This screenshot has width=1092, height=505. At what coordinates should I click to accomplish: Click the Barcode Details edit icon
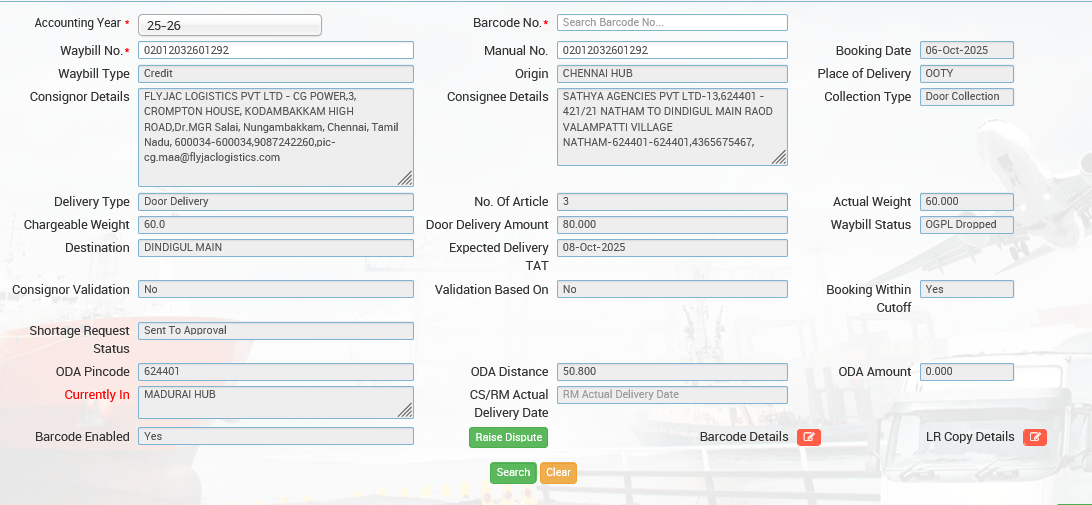point(808,437)
